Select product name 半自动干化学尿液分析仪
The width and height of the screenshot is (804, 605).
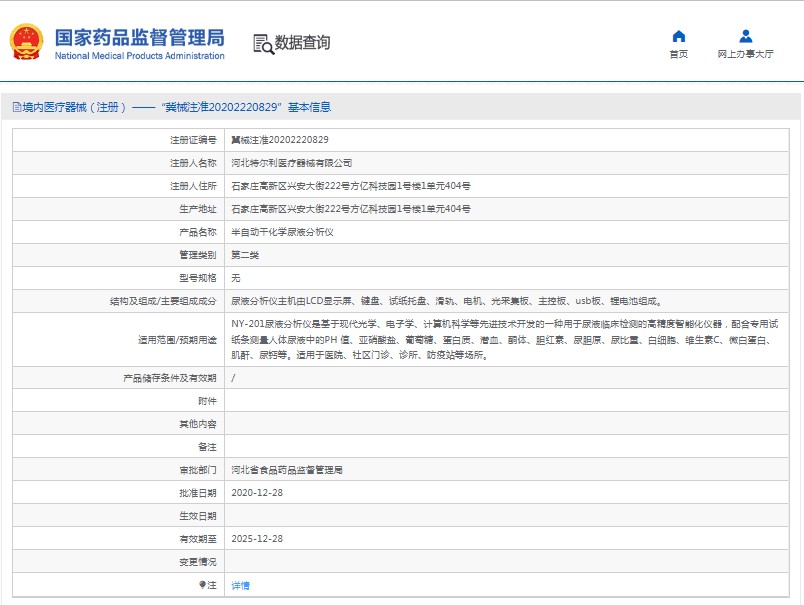(x=283, y=232)
